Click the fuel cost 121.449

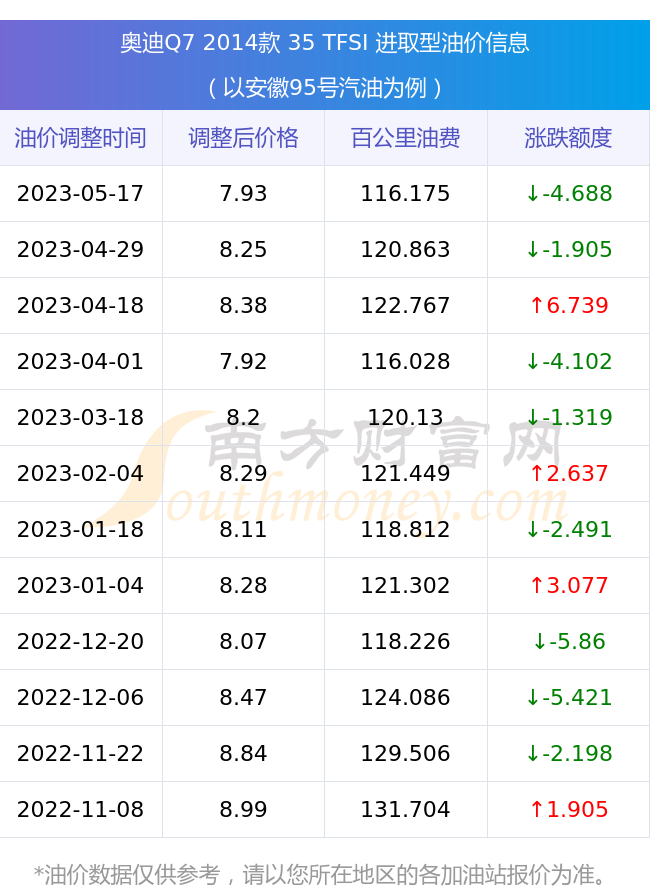pos(406,473)
